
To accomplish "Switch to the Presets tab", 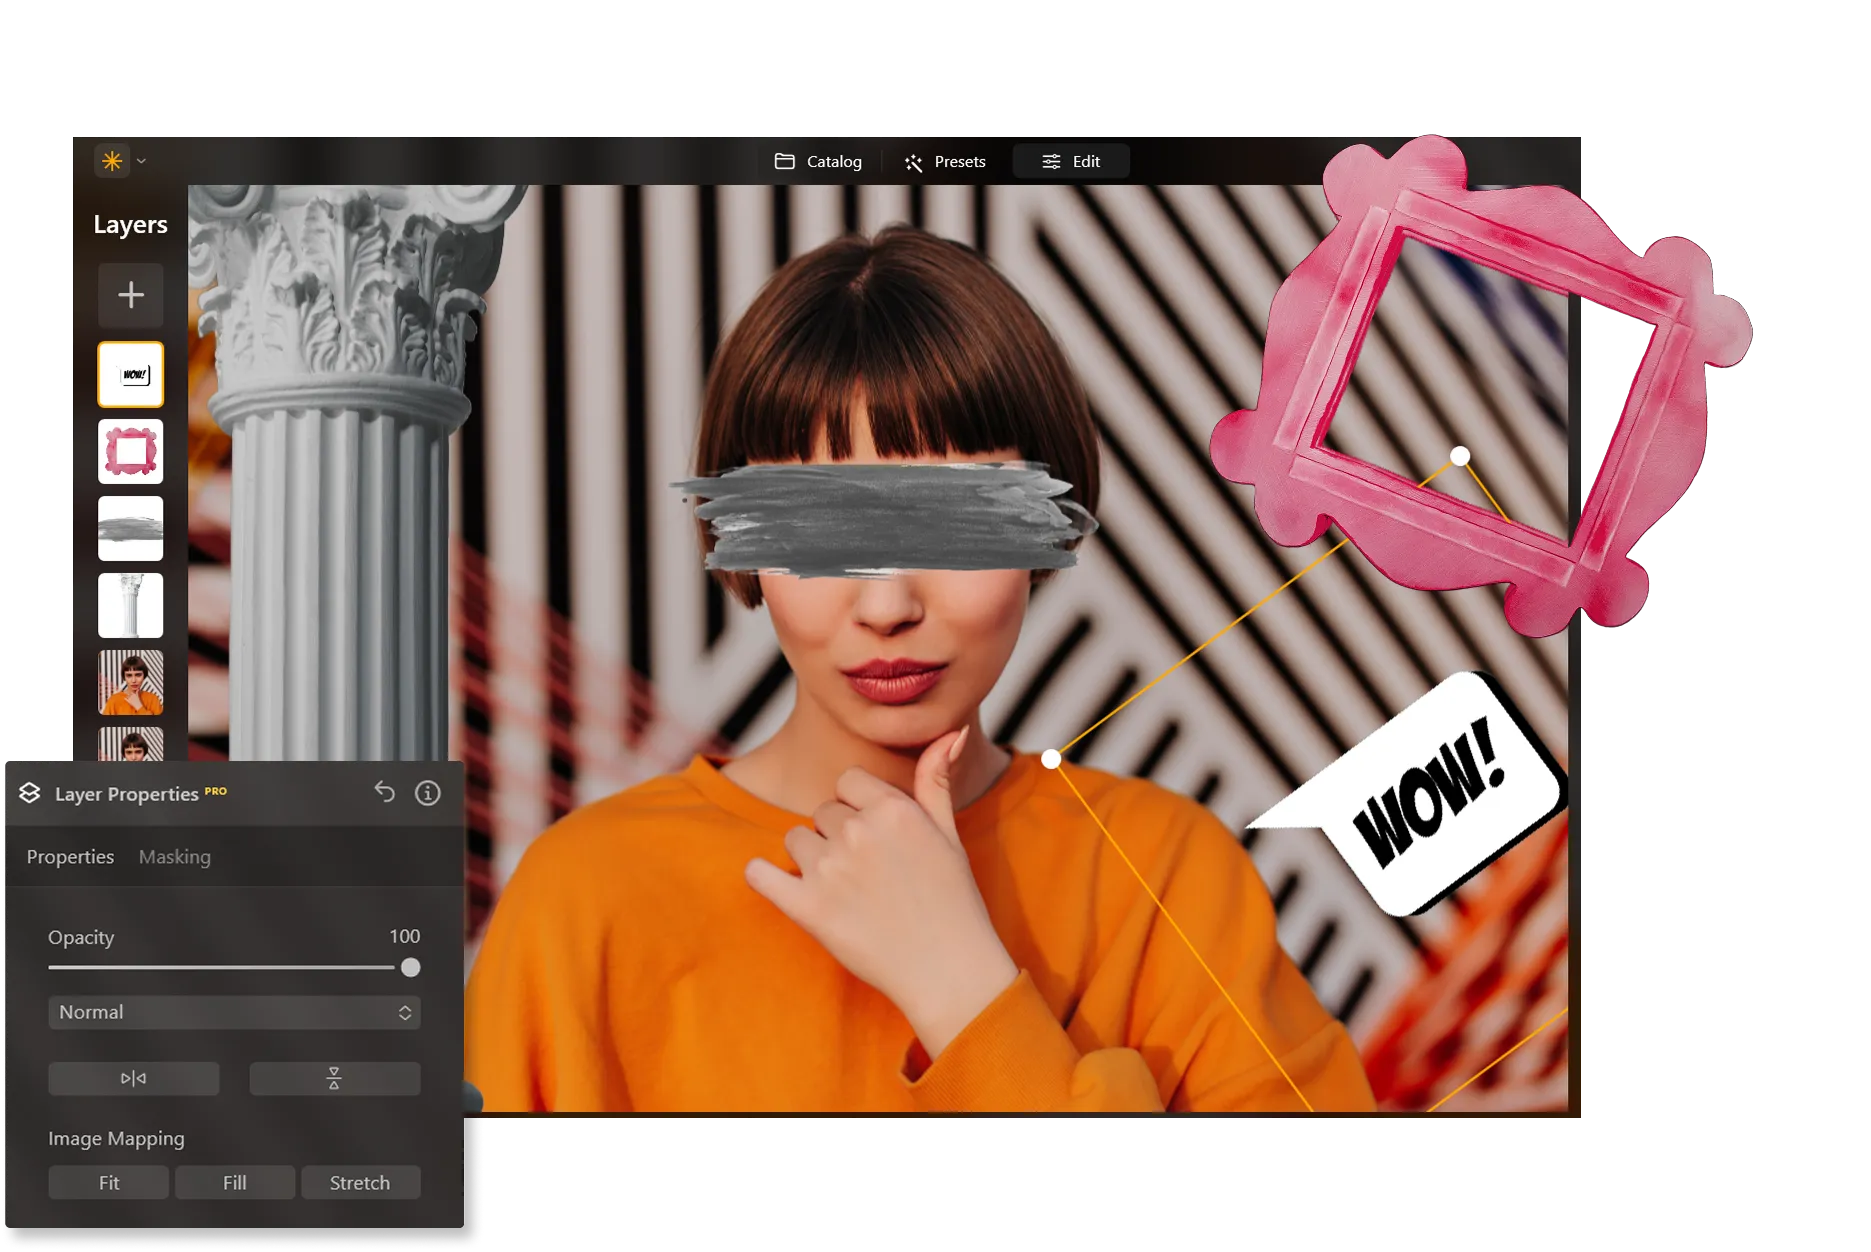I will tap(945, 161).
